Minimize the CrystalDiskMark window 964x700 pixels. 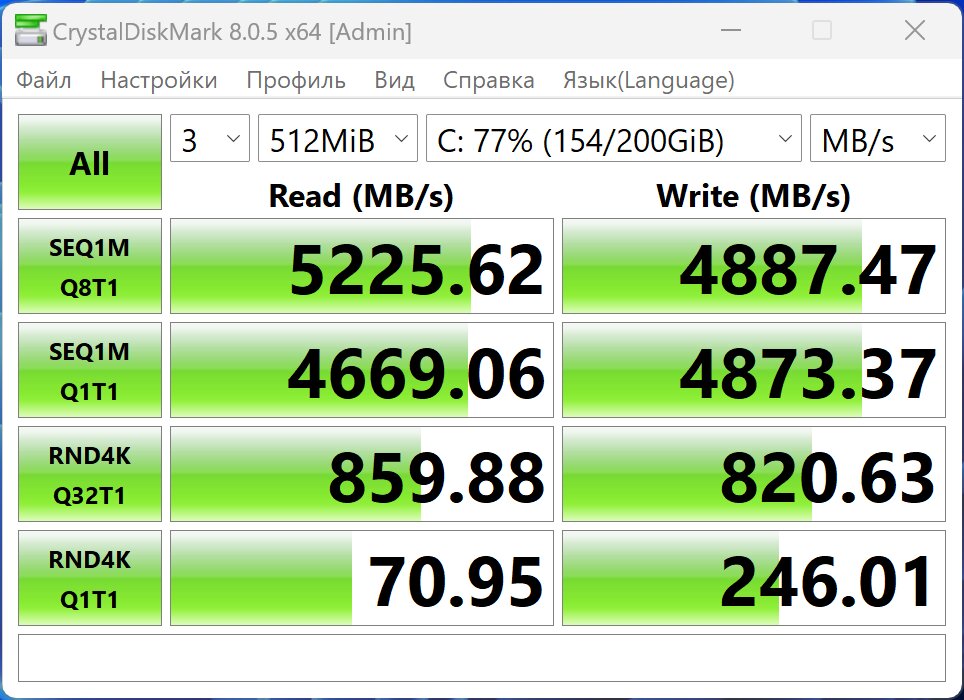point(731,30)
